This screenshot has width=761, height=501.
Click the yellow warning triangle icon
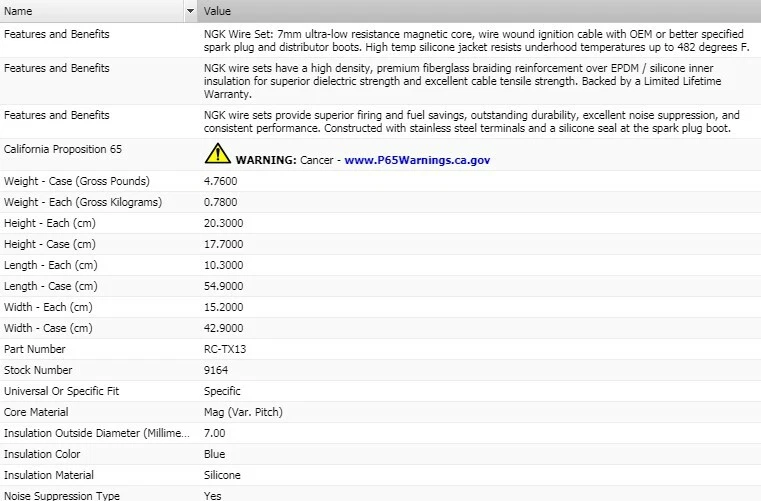coord(217,153)
